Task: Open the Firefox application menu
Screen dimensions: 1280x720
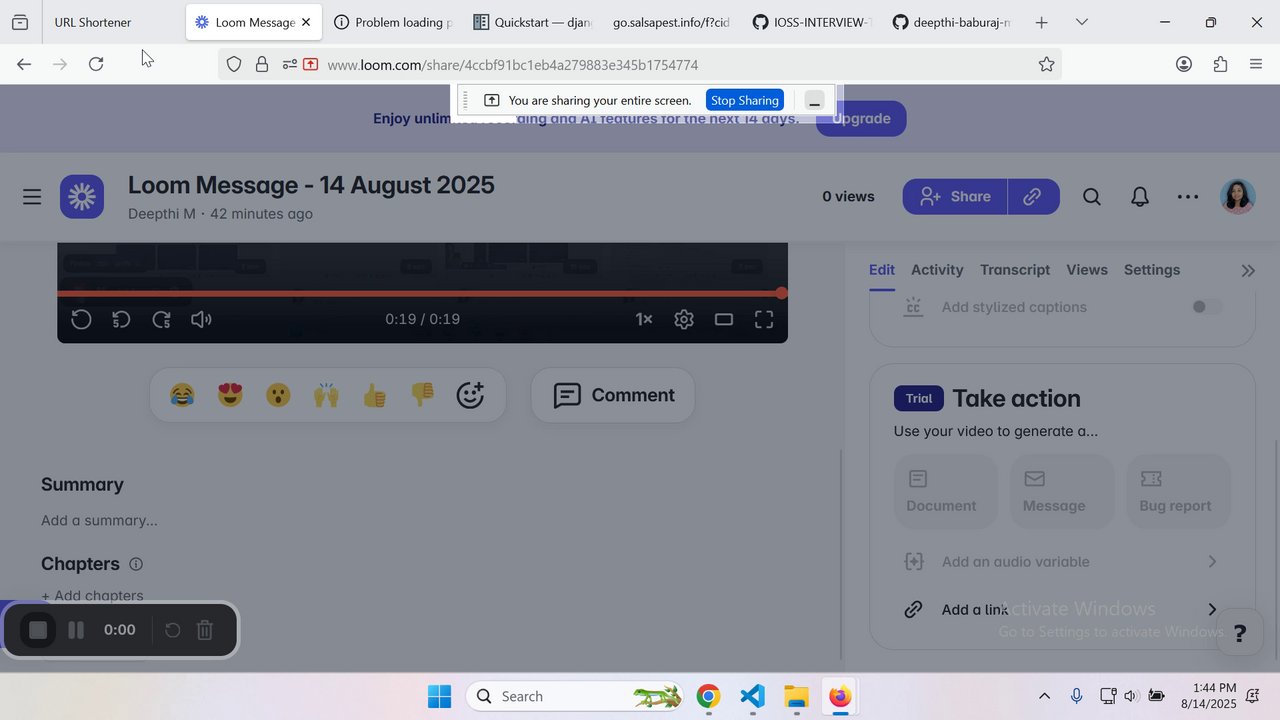Action: [1257, 64]
